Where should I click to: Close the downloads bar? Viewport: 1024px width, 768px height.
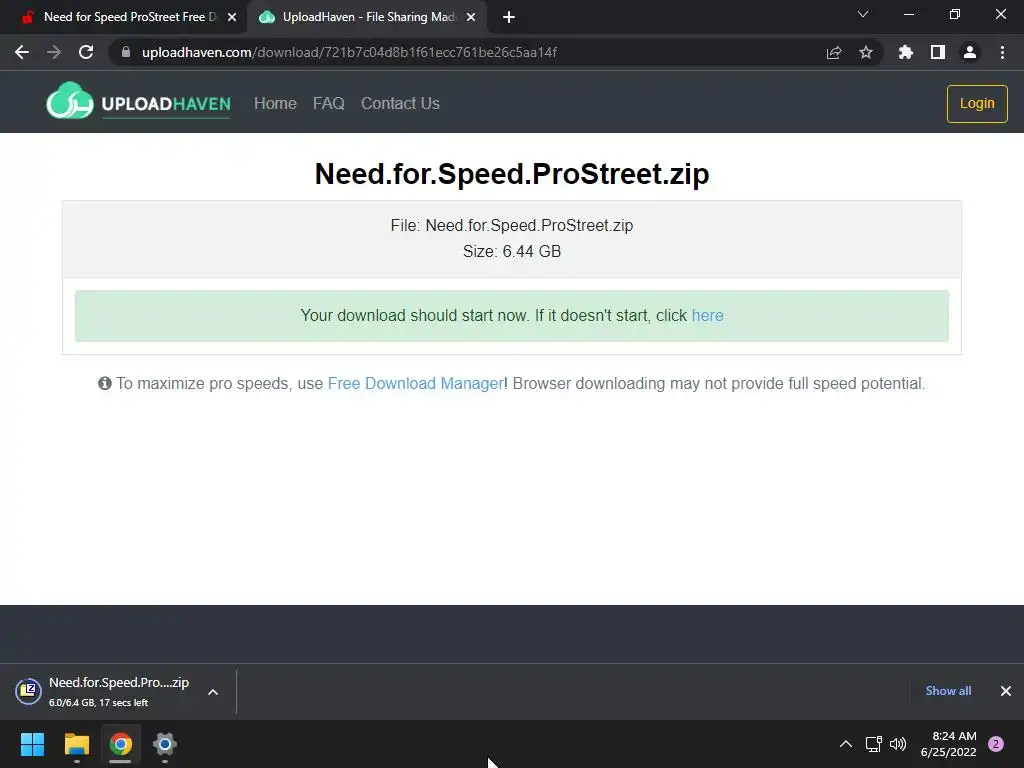click(x=1006, y=691)
